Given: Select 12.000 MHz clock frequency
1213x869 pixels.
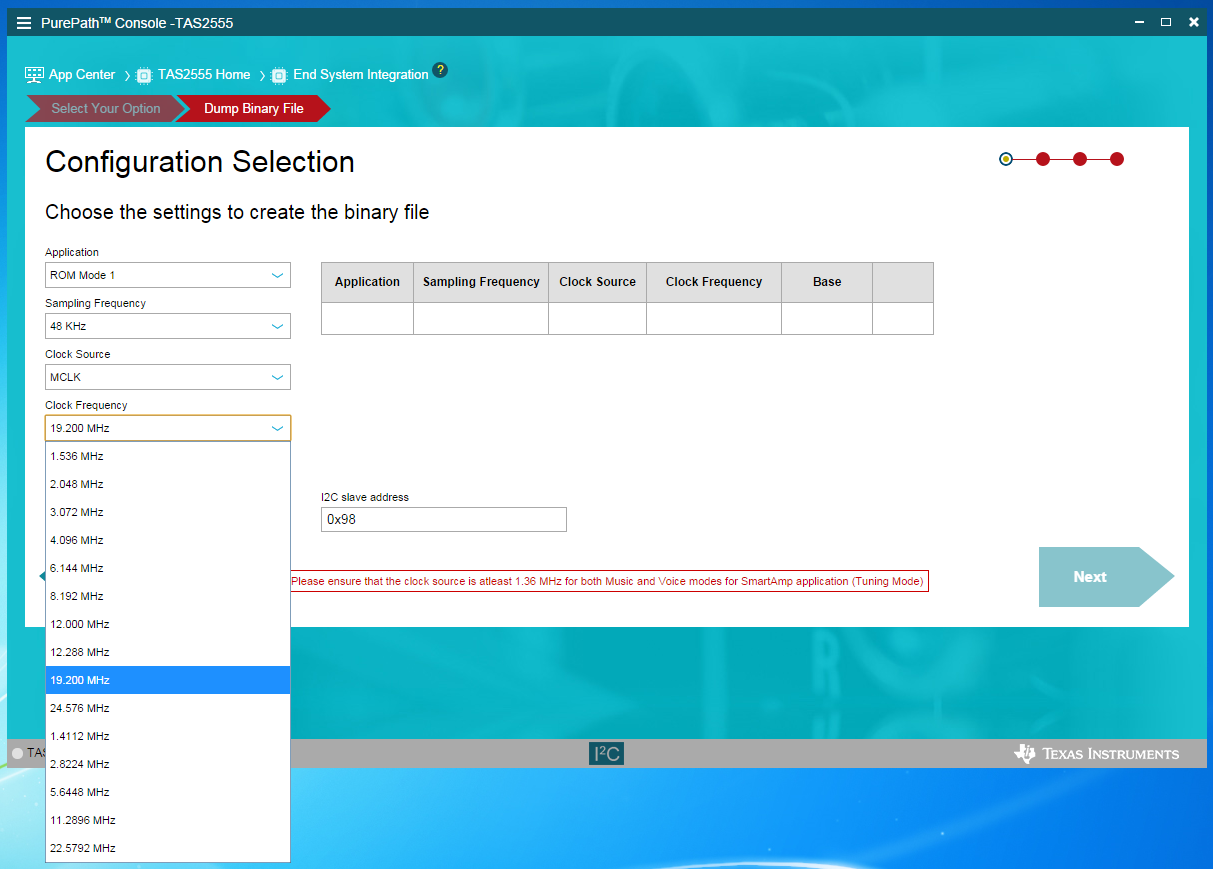Looking at the screenshot, I should point(168,624).
